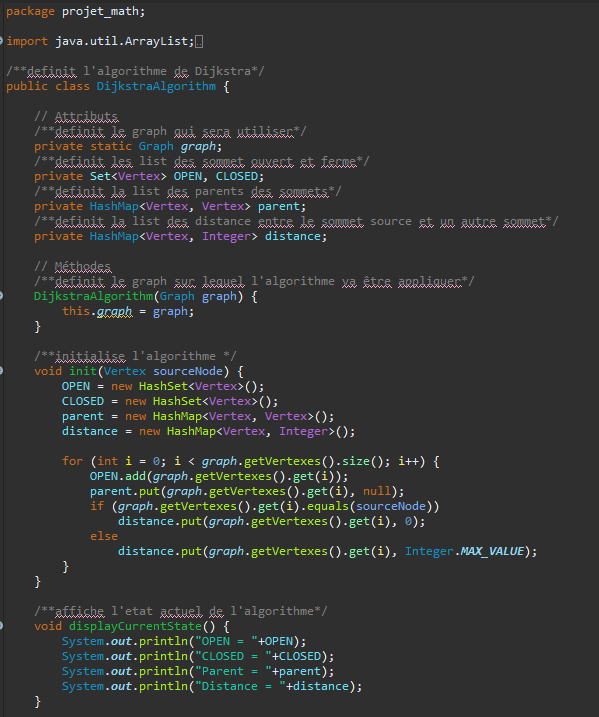Click java.util.ArrayList in the import statement

(121, 41)
